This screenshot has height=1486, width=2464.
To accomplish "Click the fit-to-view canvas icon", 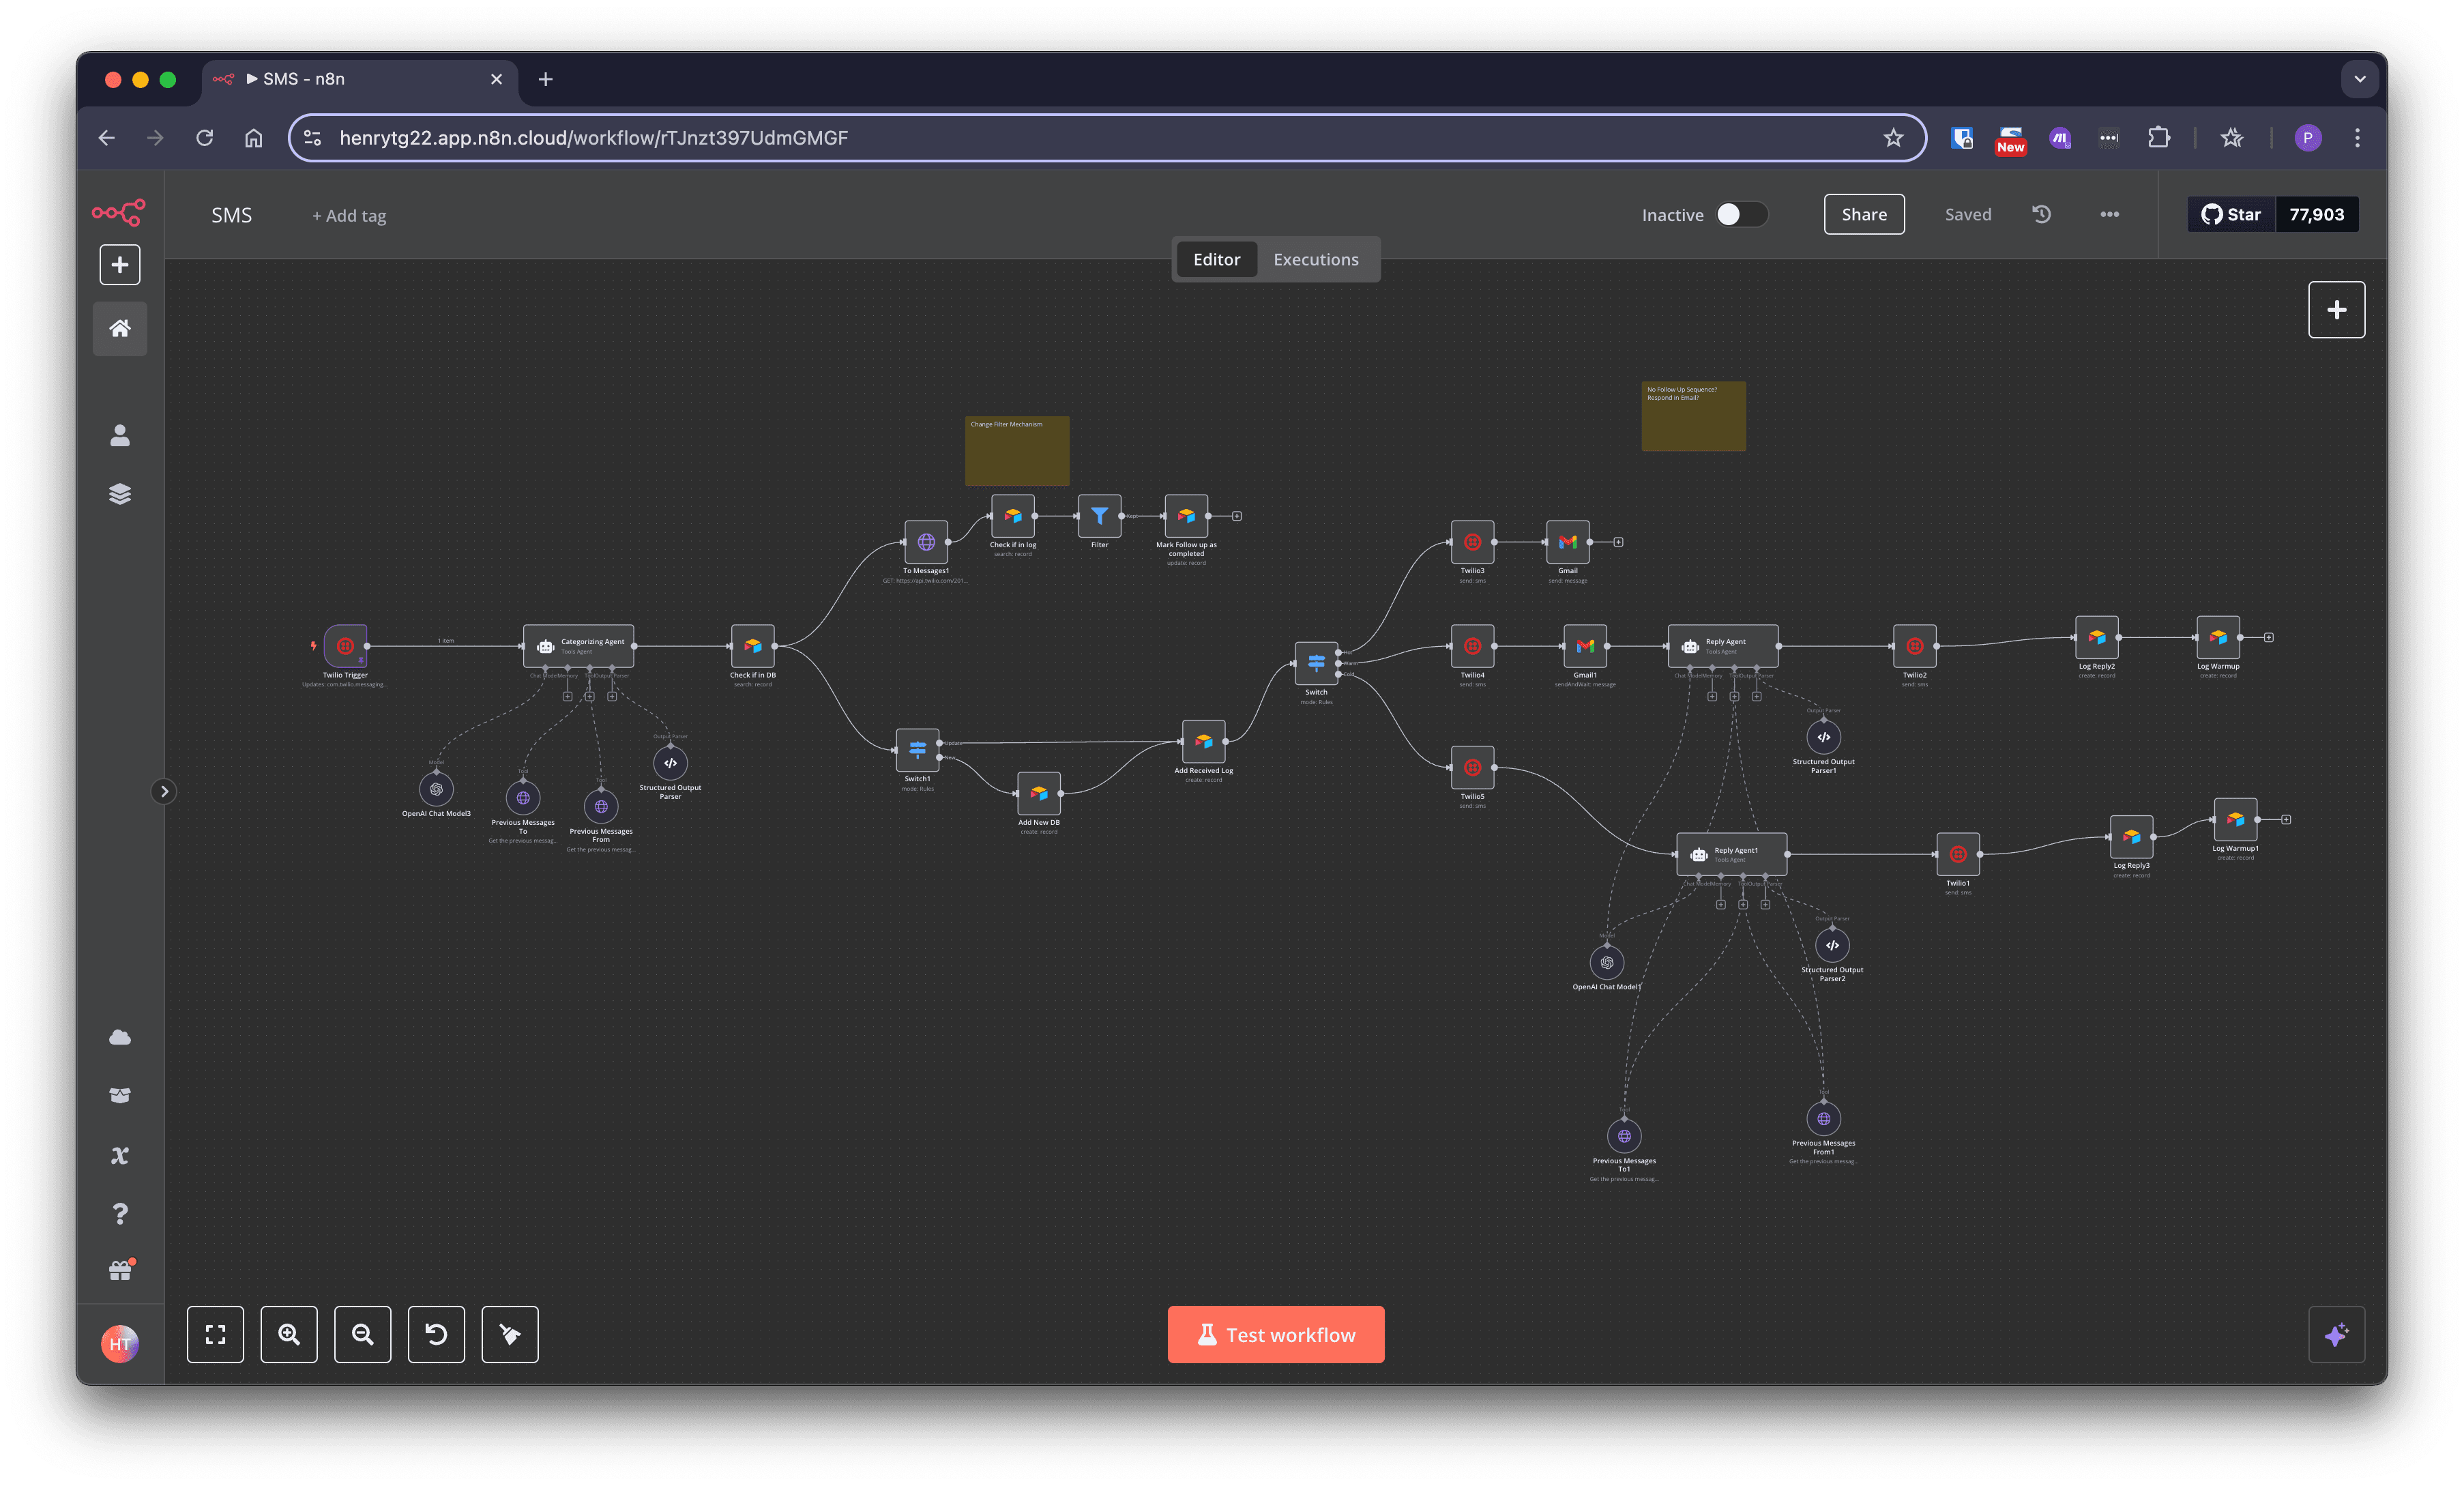I will click(215, 1334).
